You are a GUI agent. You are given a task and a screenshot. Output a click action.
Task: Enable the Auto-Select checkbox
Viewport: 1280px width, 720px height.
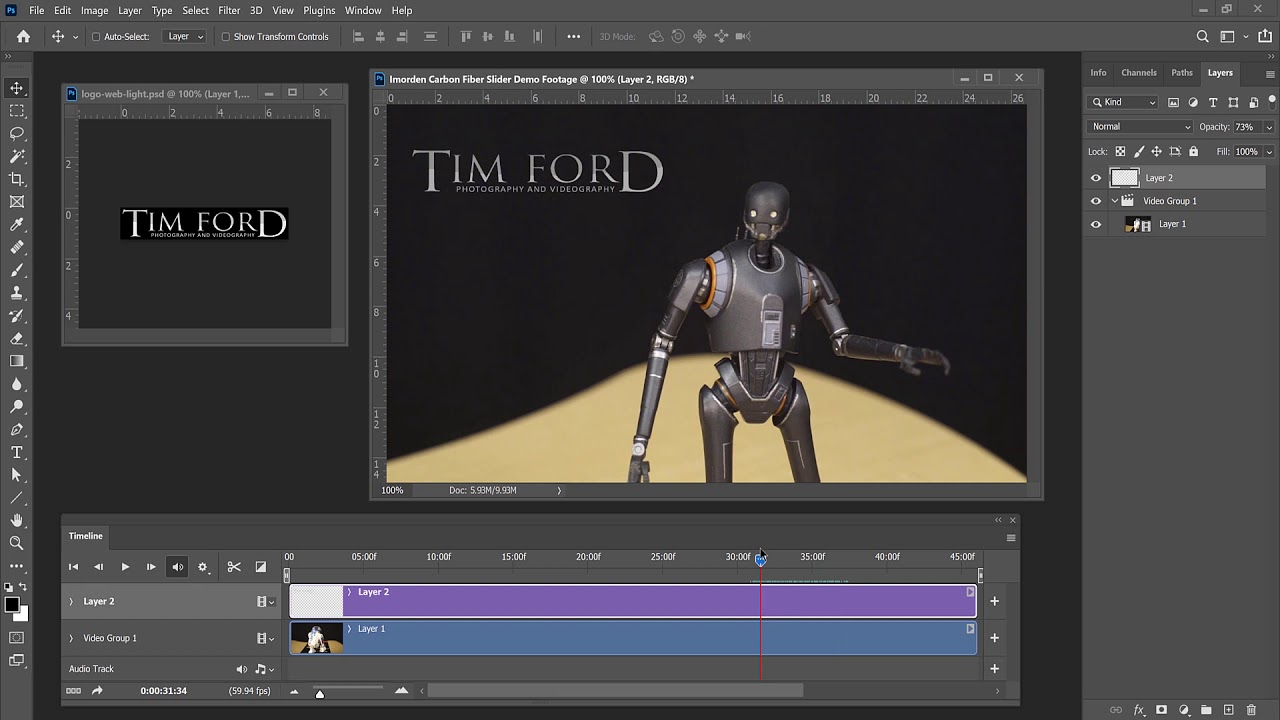pyautogui.click(x=96, y=37)
